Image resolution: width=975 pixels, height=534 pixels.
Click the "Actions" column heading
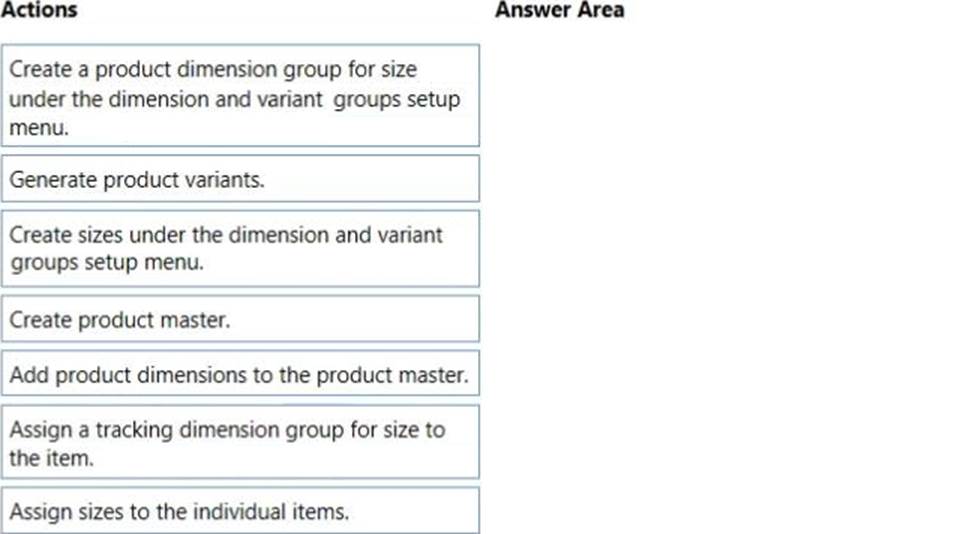coord(39,11)
